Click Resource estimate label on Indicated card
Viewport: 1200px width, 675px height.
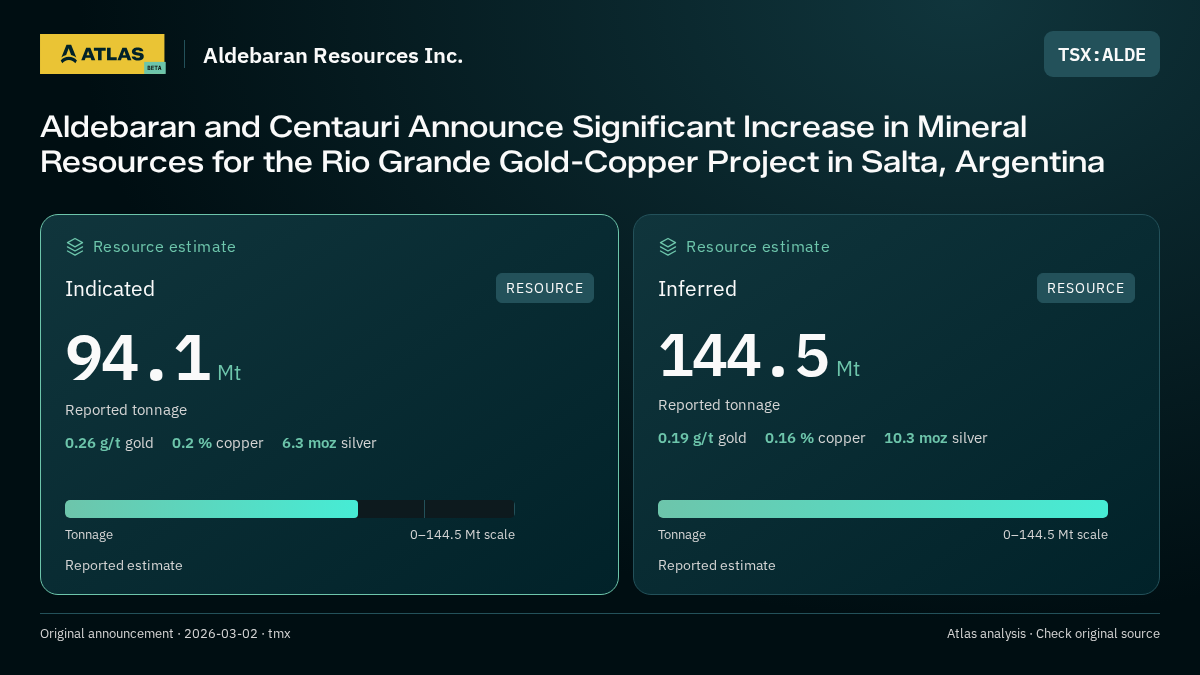pos(164,247)
